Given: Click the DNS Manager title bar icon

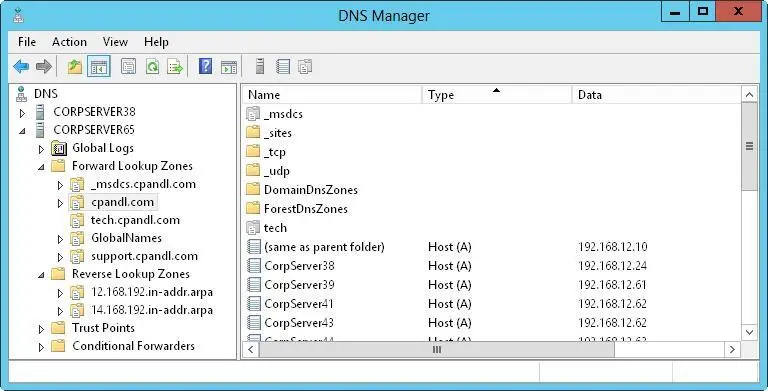Looking at the screenshot, I should click(19, 15).
